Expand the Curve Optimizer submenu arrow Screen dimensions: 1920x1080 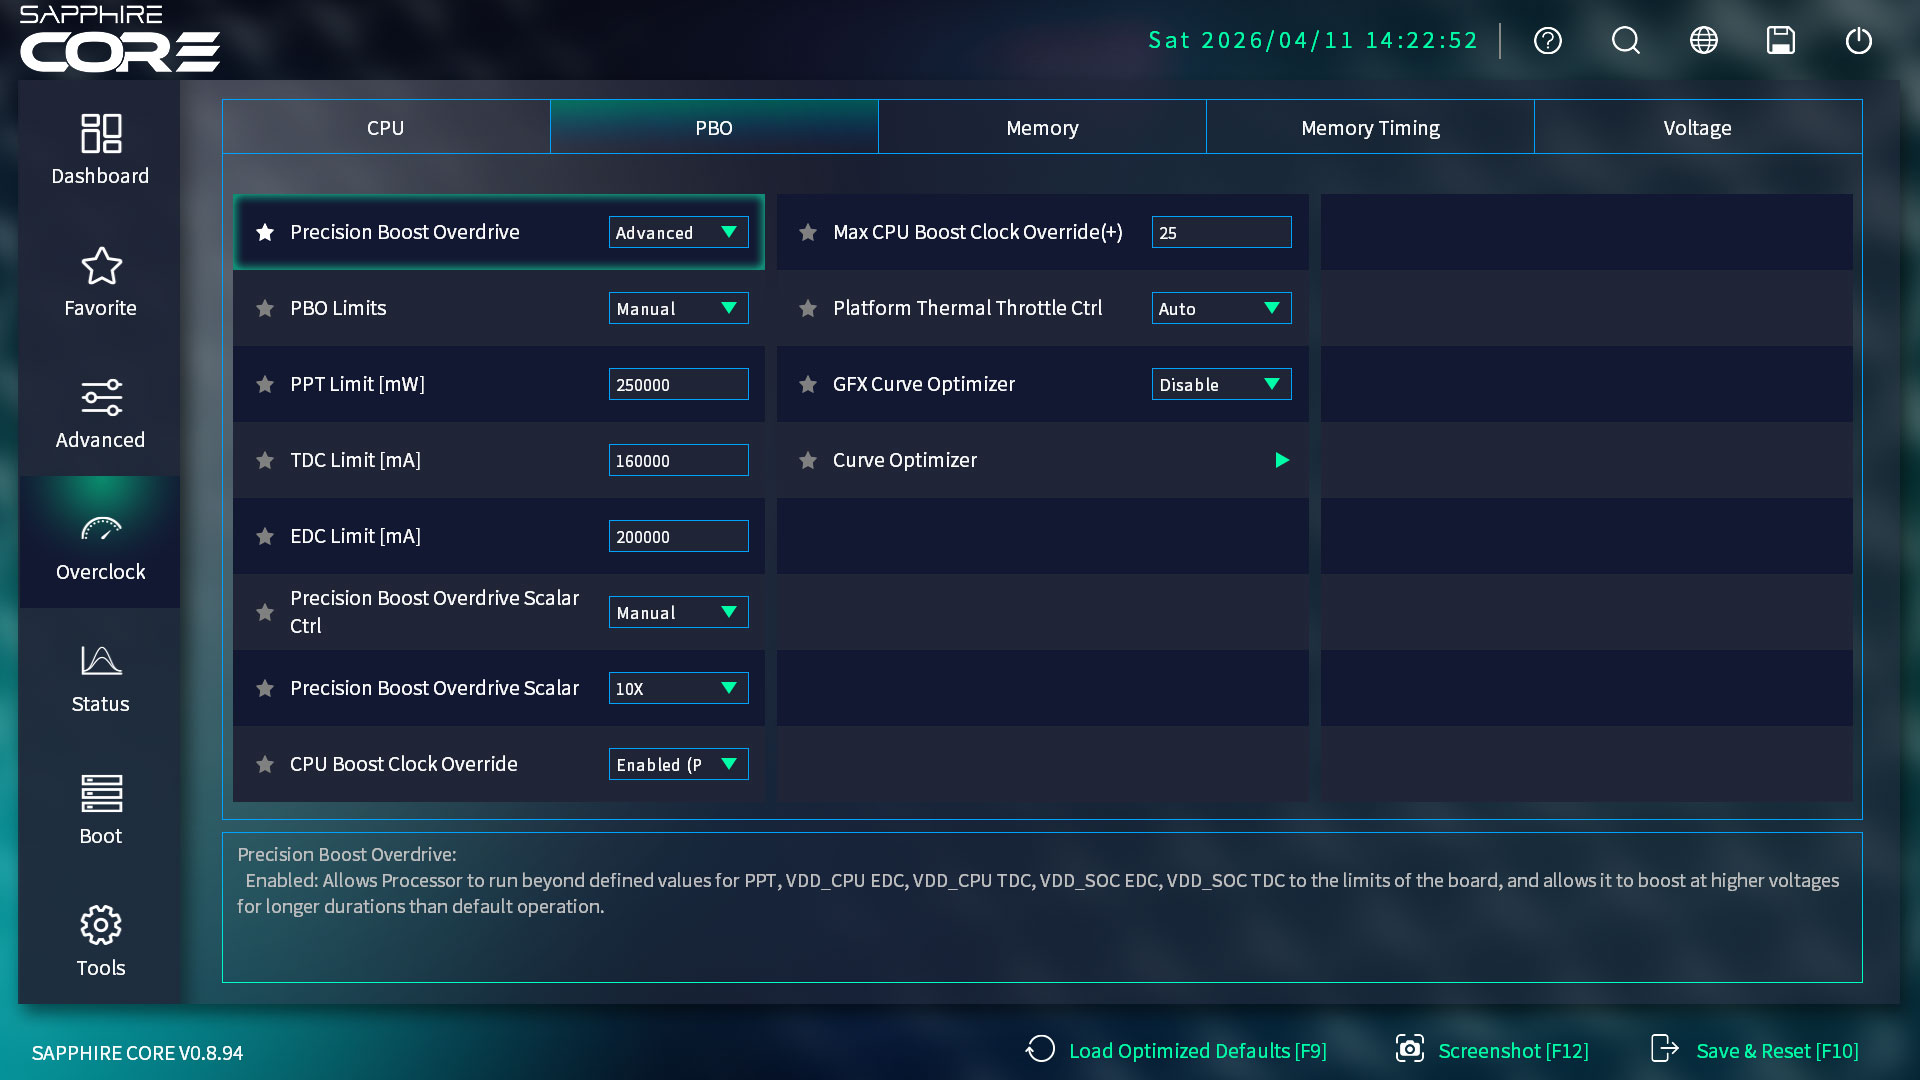pyautogui.click(x=1281, y=461)
